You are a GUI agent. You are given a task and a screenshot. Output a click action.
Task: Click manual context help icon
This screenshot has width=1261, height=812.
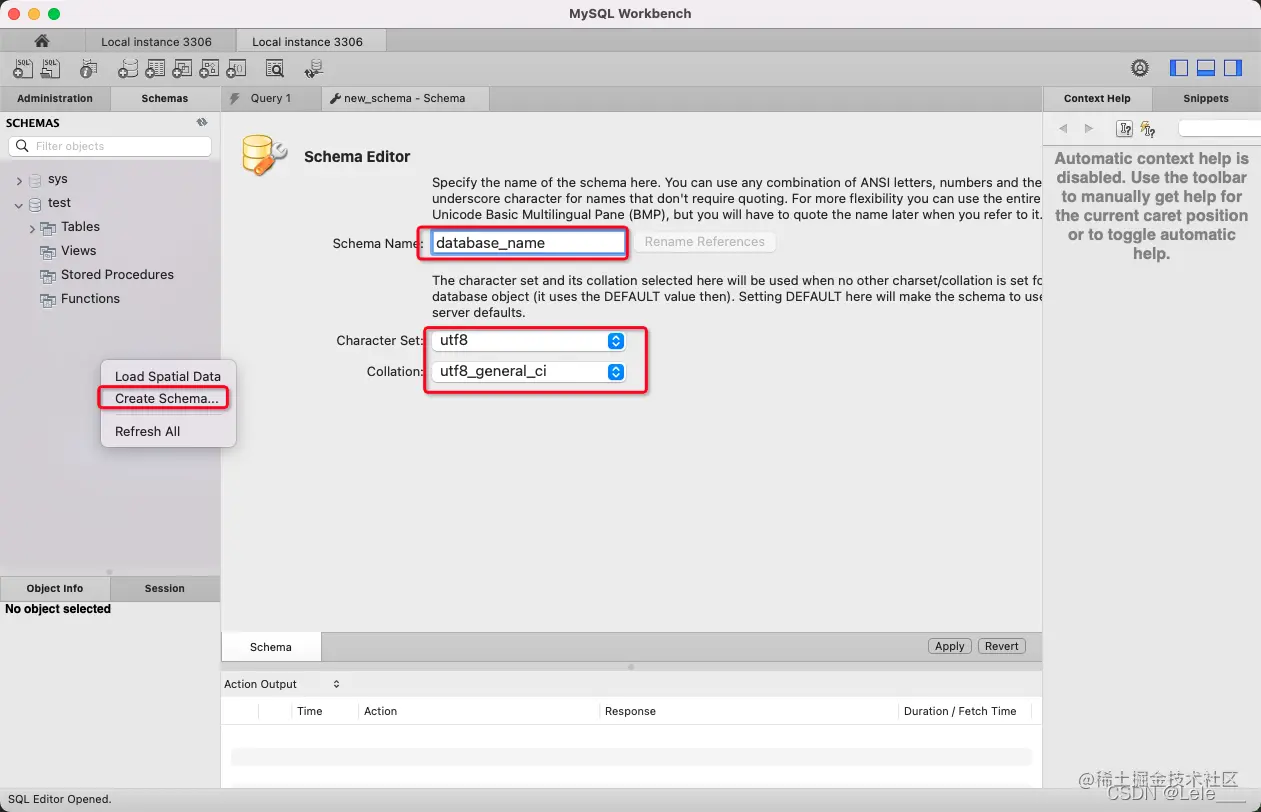(x=1124, y=129)
